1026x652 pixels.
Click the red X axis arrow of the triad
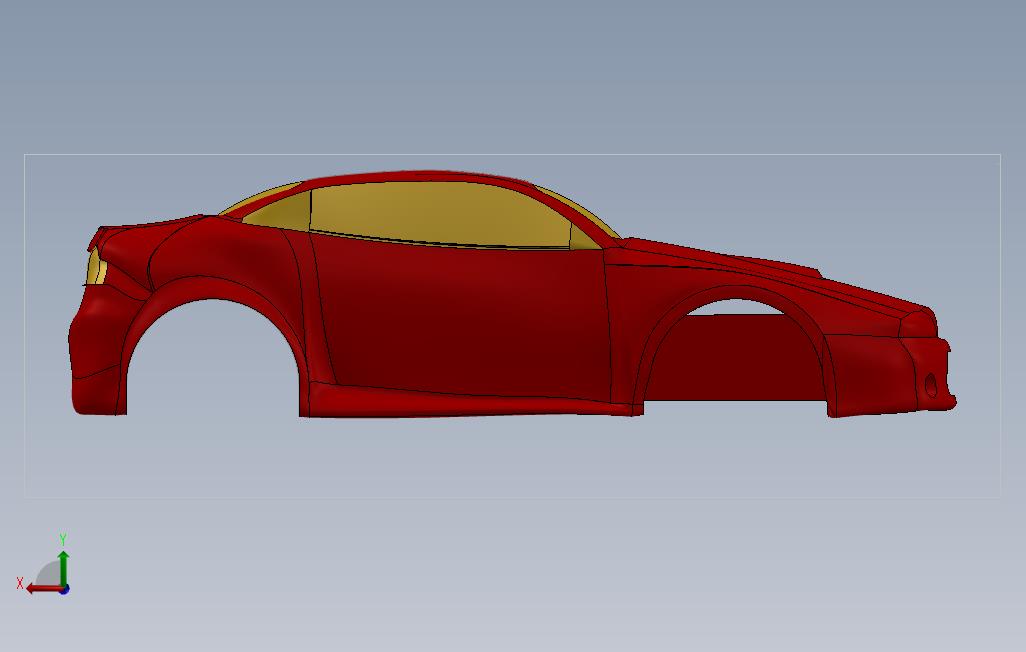(x=43, y=589)
